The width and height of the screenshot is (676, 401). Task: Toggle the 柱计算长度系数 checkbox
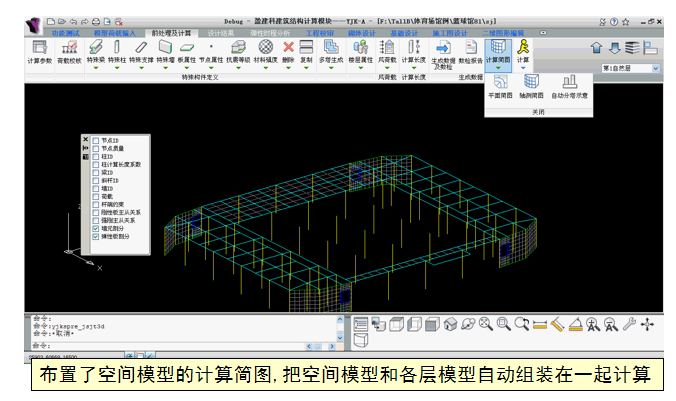point(96,165)
